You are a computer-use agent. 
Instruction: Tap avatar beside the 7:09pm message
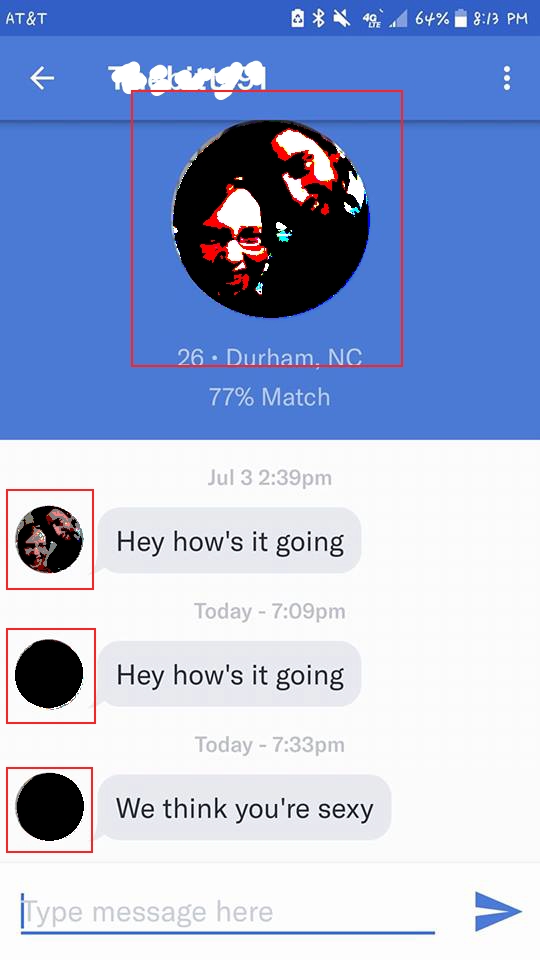pos(49,674)
